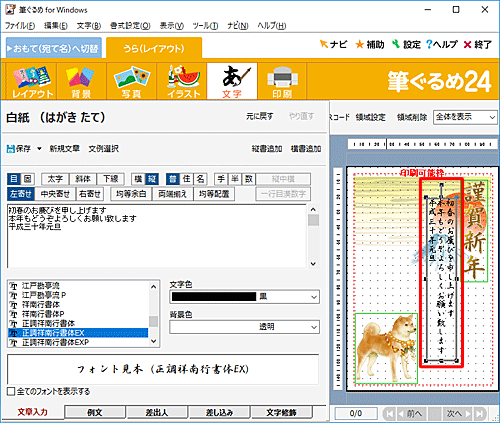This screenshot has width=500, height=423.
Task: Click 縦書追加 add vertical text
Action: 267,149
